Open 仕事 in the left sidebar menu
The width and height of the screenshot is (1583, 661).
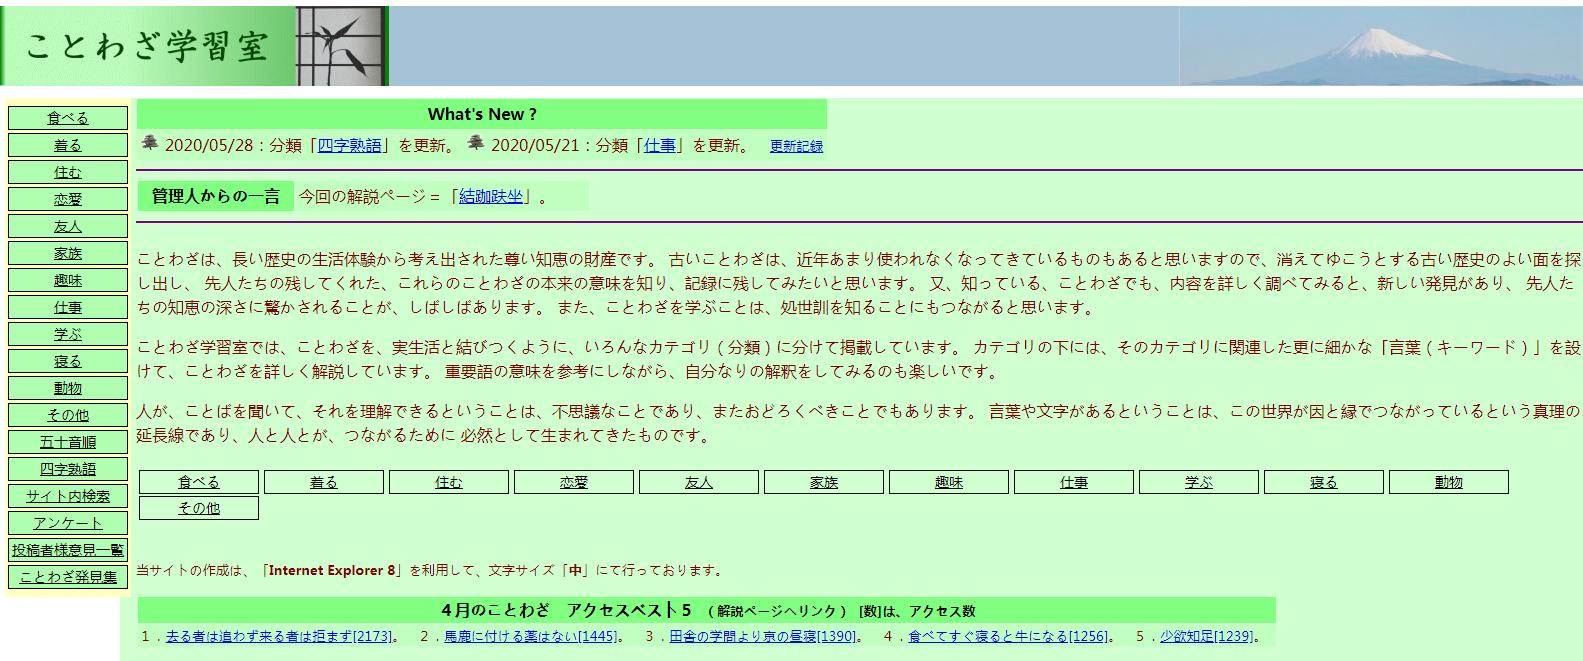[x=68, y=307]
